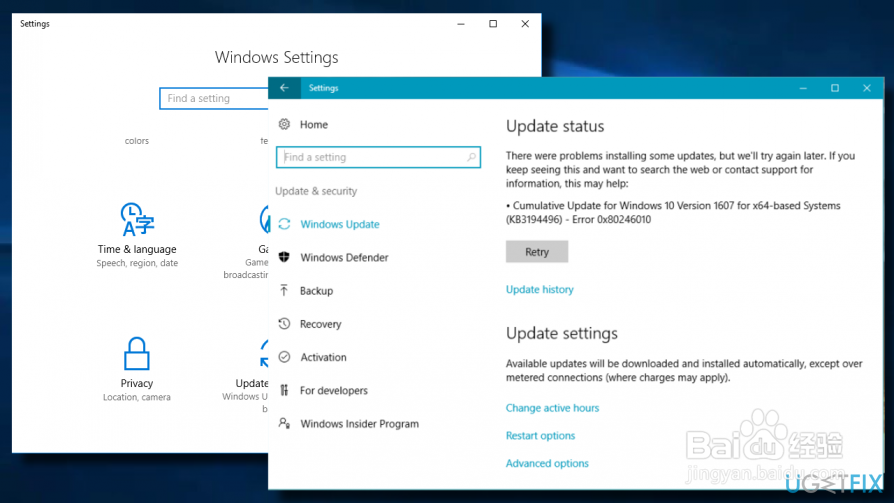
Task: Click the For developers tools icon
Action: point(284,390)
